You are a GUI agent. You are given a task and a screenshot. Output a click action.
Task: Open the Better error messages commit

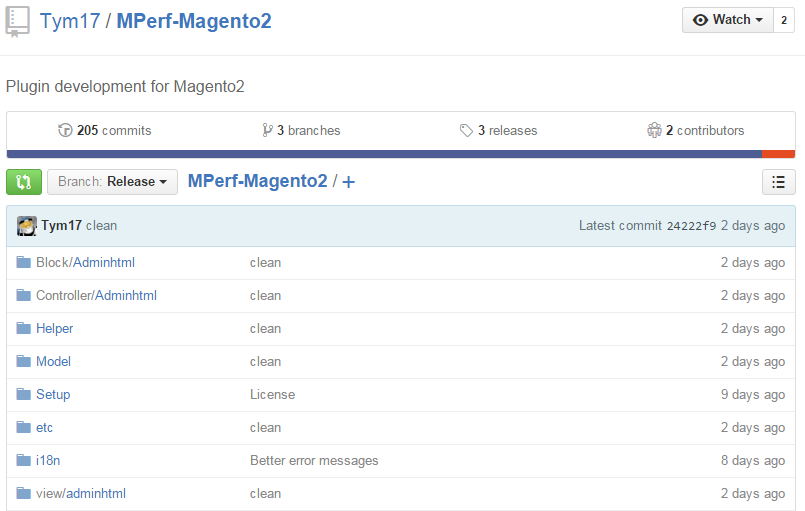click(x=314, y=461)
